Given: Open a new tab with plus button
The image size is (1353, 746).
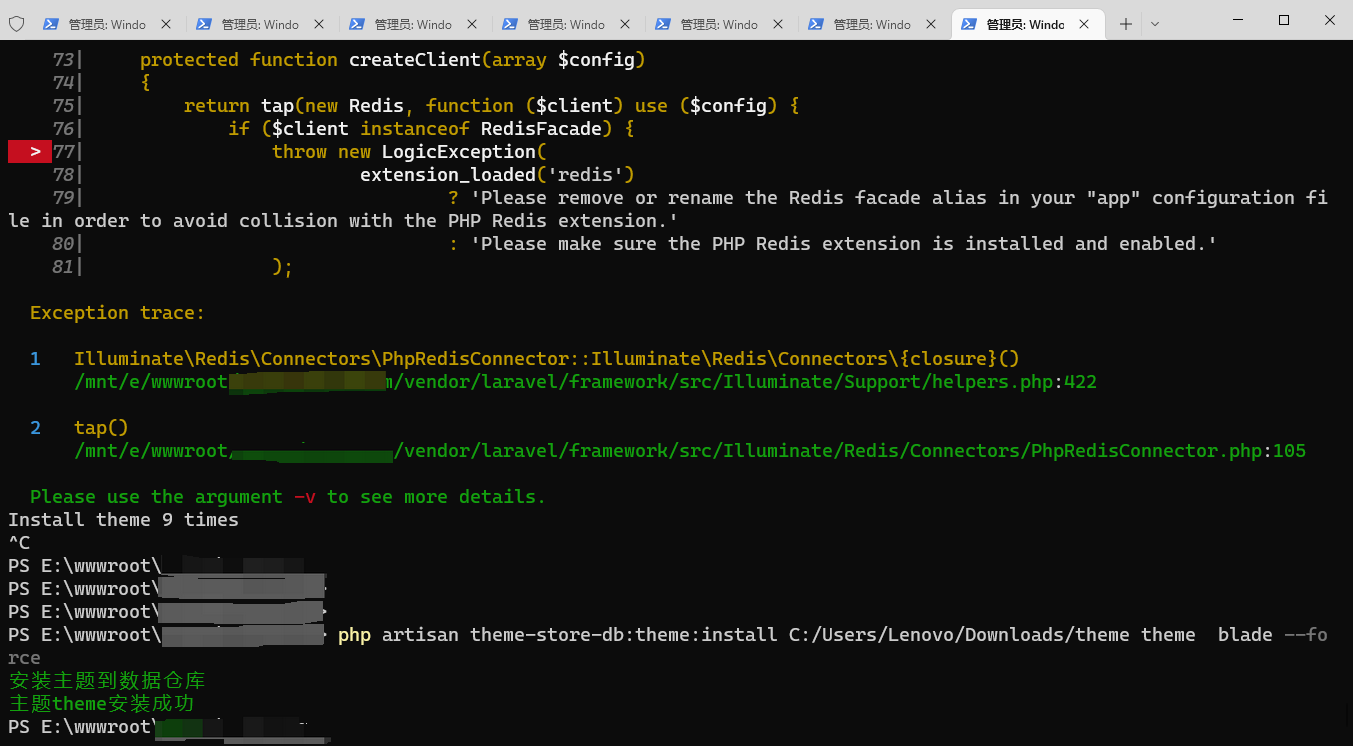Looking at the screenshot, I should point(1126,24).
